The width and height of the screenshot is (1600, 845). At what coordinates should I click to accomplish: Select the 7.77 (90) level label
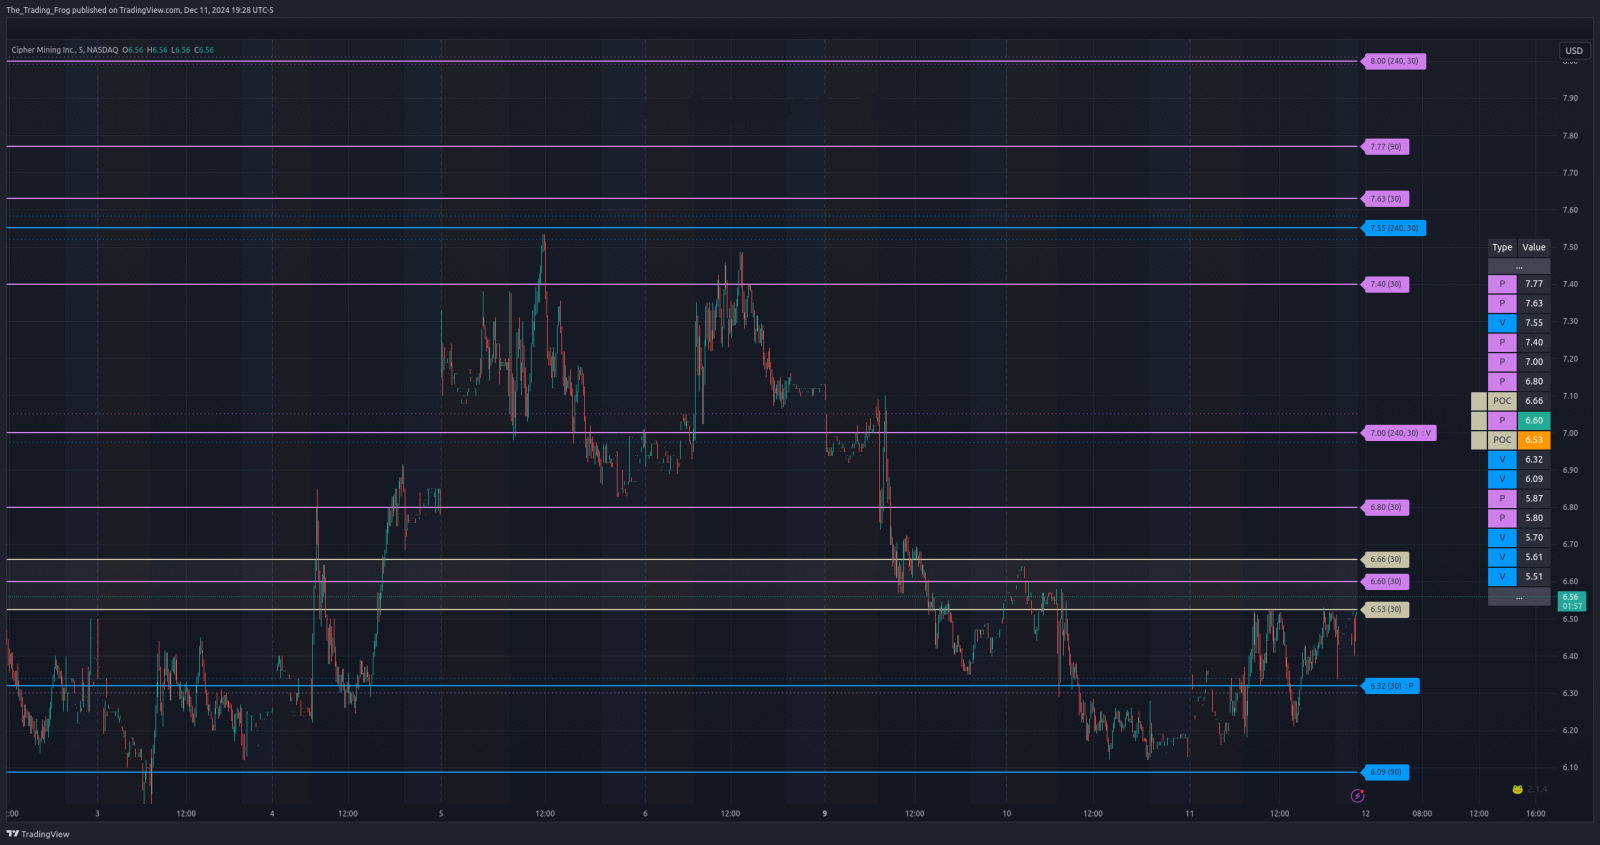[x=1386, y=147]
